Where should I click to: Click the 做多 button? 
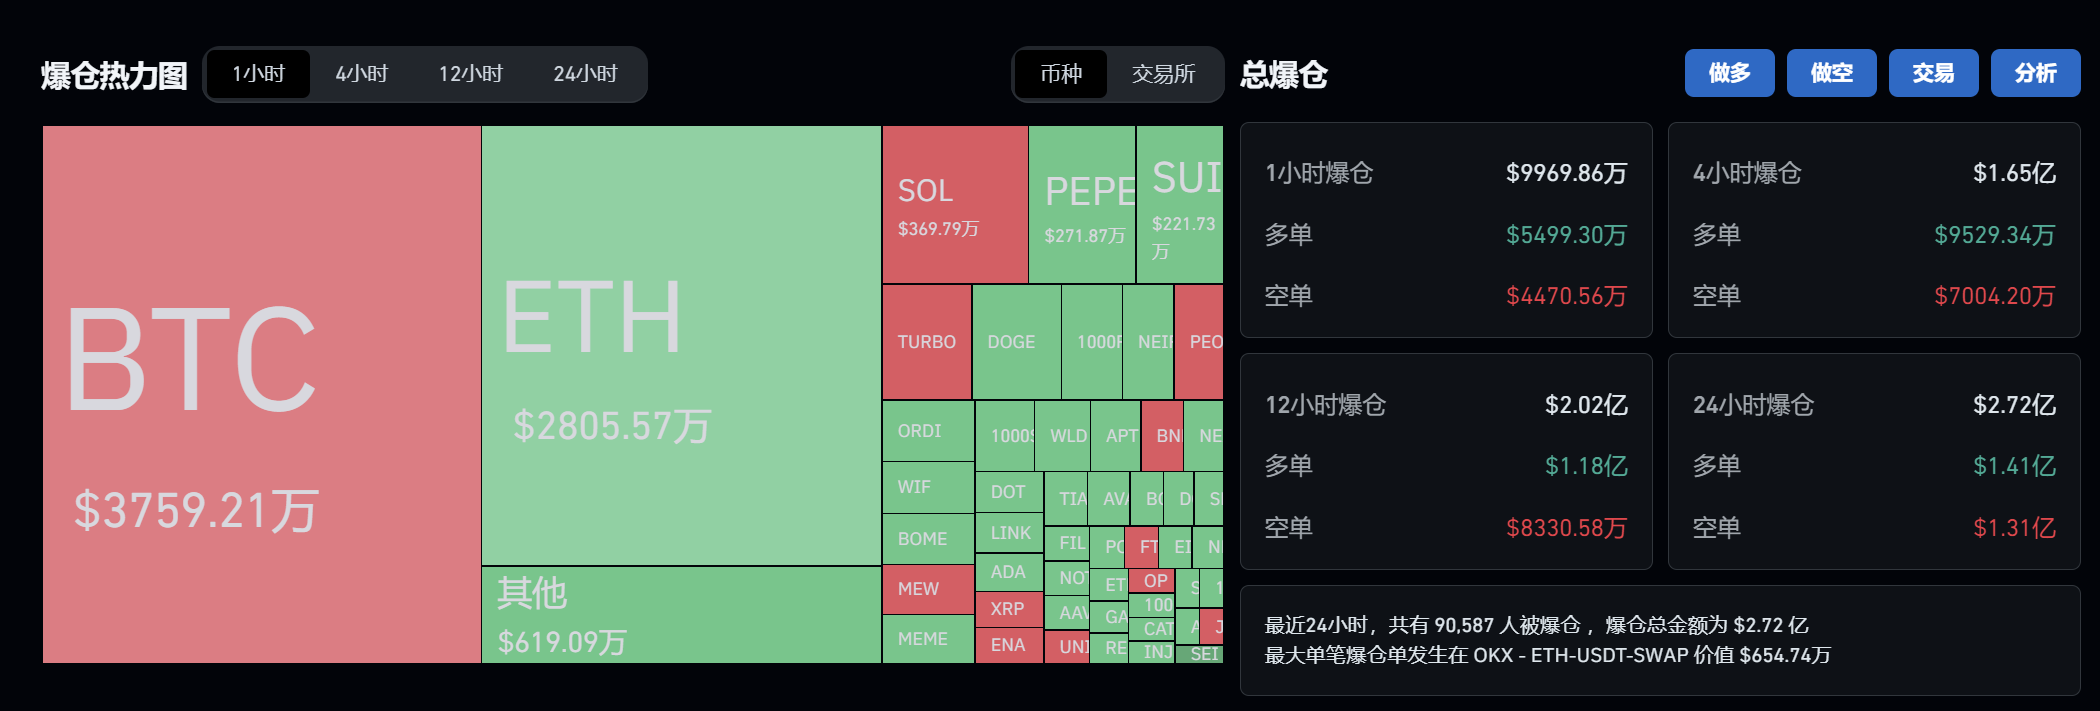pos(1729,73)
